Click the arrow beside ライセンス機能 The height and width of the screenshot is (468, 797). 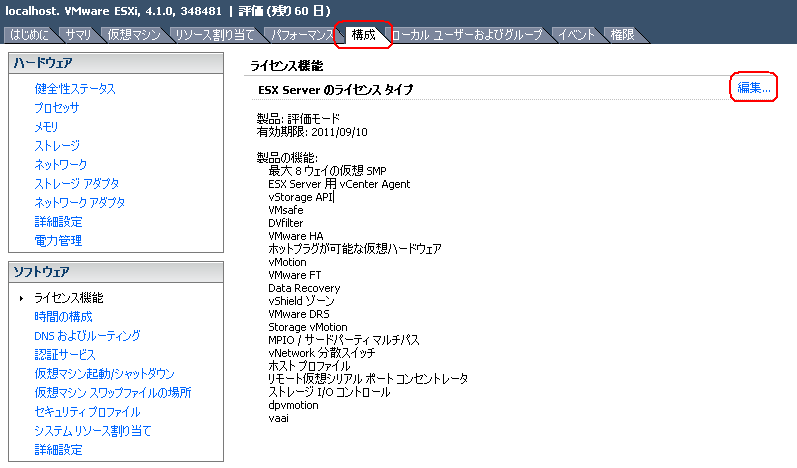(x=20, y=298)
